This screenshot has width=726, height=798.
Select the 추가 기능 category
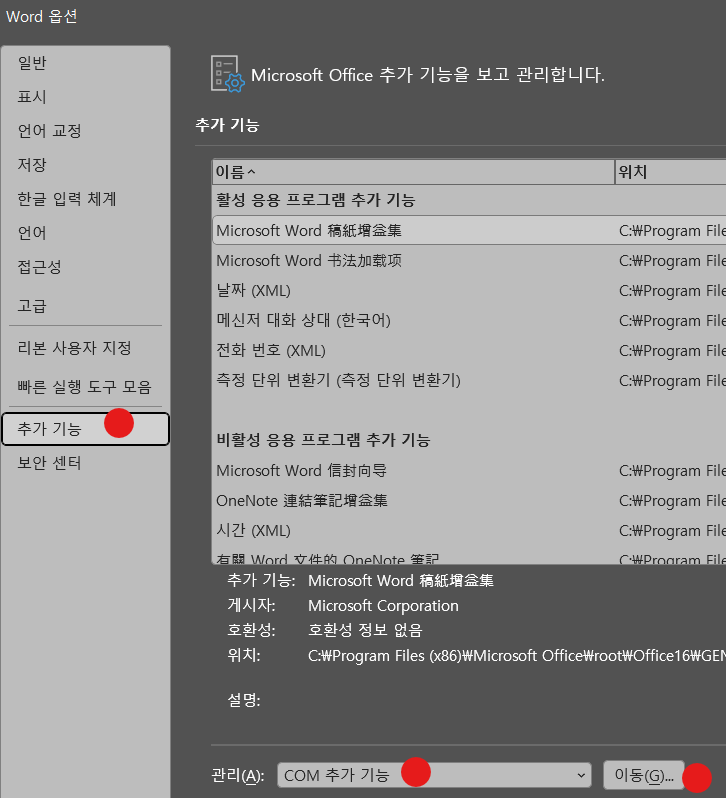coord(85,429)
